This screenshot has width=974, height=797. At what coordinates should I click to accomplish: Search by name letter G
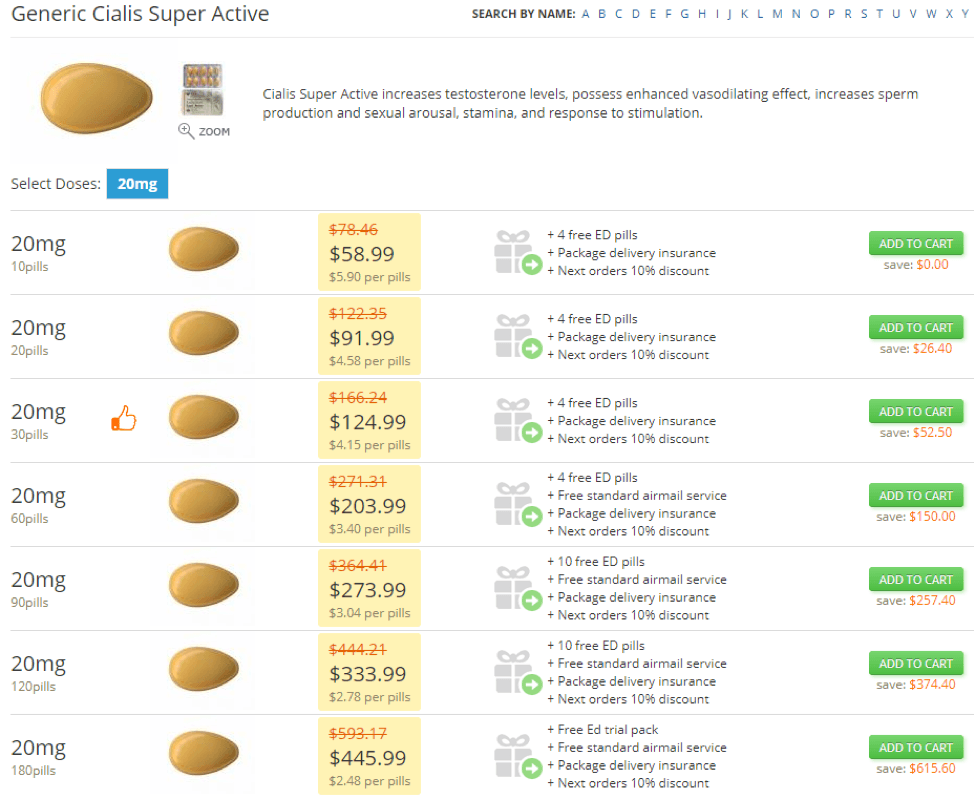(x=684, y=14)
